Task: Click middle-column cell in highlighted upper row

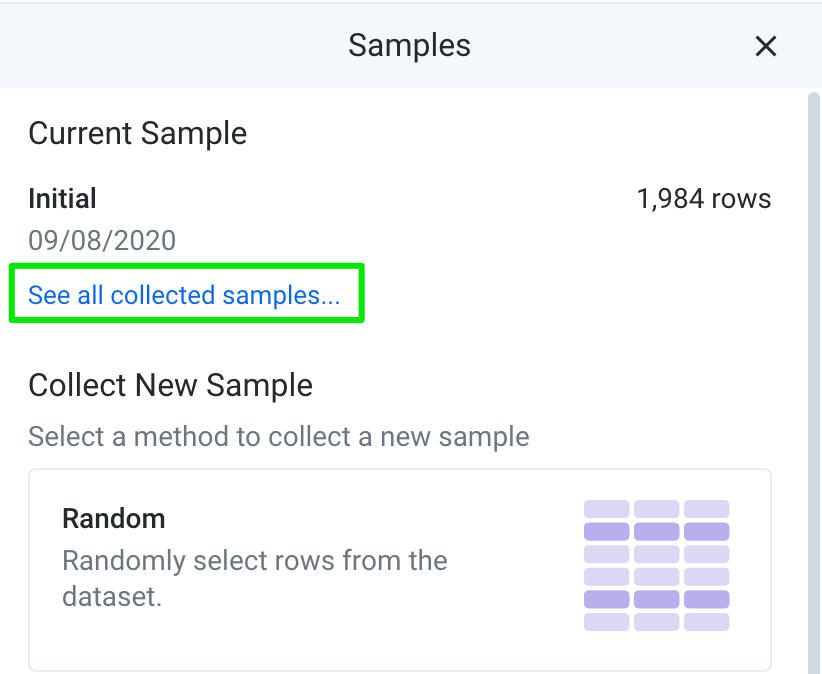Action: tap(656, 531)
